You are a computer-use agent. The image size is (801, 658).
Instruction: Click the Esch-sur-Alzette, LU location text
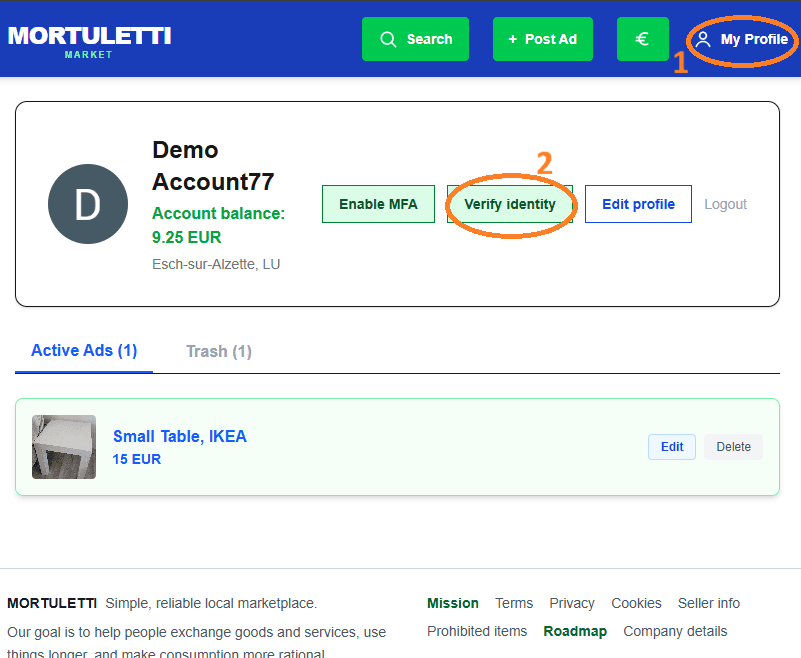click(216, 264)
